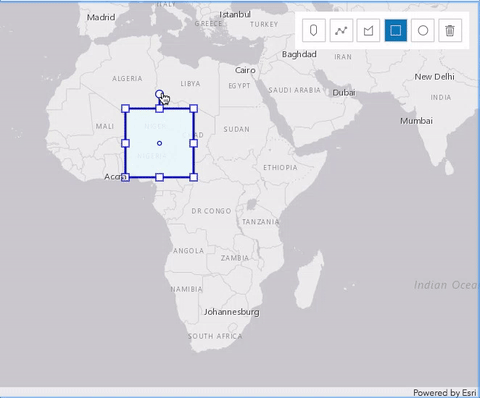Viewport: 480px width, 398px height.
Task: Click the top-left corner handle of rectangle
Action: coord(125,109)
